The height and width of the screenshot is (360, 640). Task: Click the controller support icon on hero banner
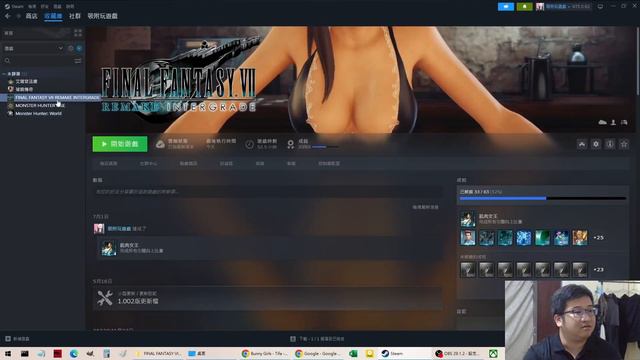click(x=624, y=122)
